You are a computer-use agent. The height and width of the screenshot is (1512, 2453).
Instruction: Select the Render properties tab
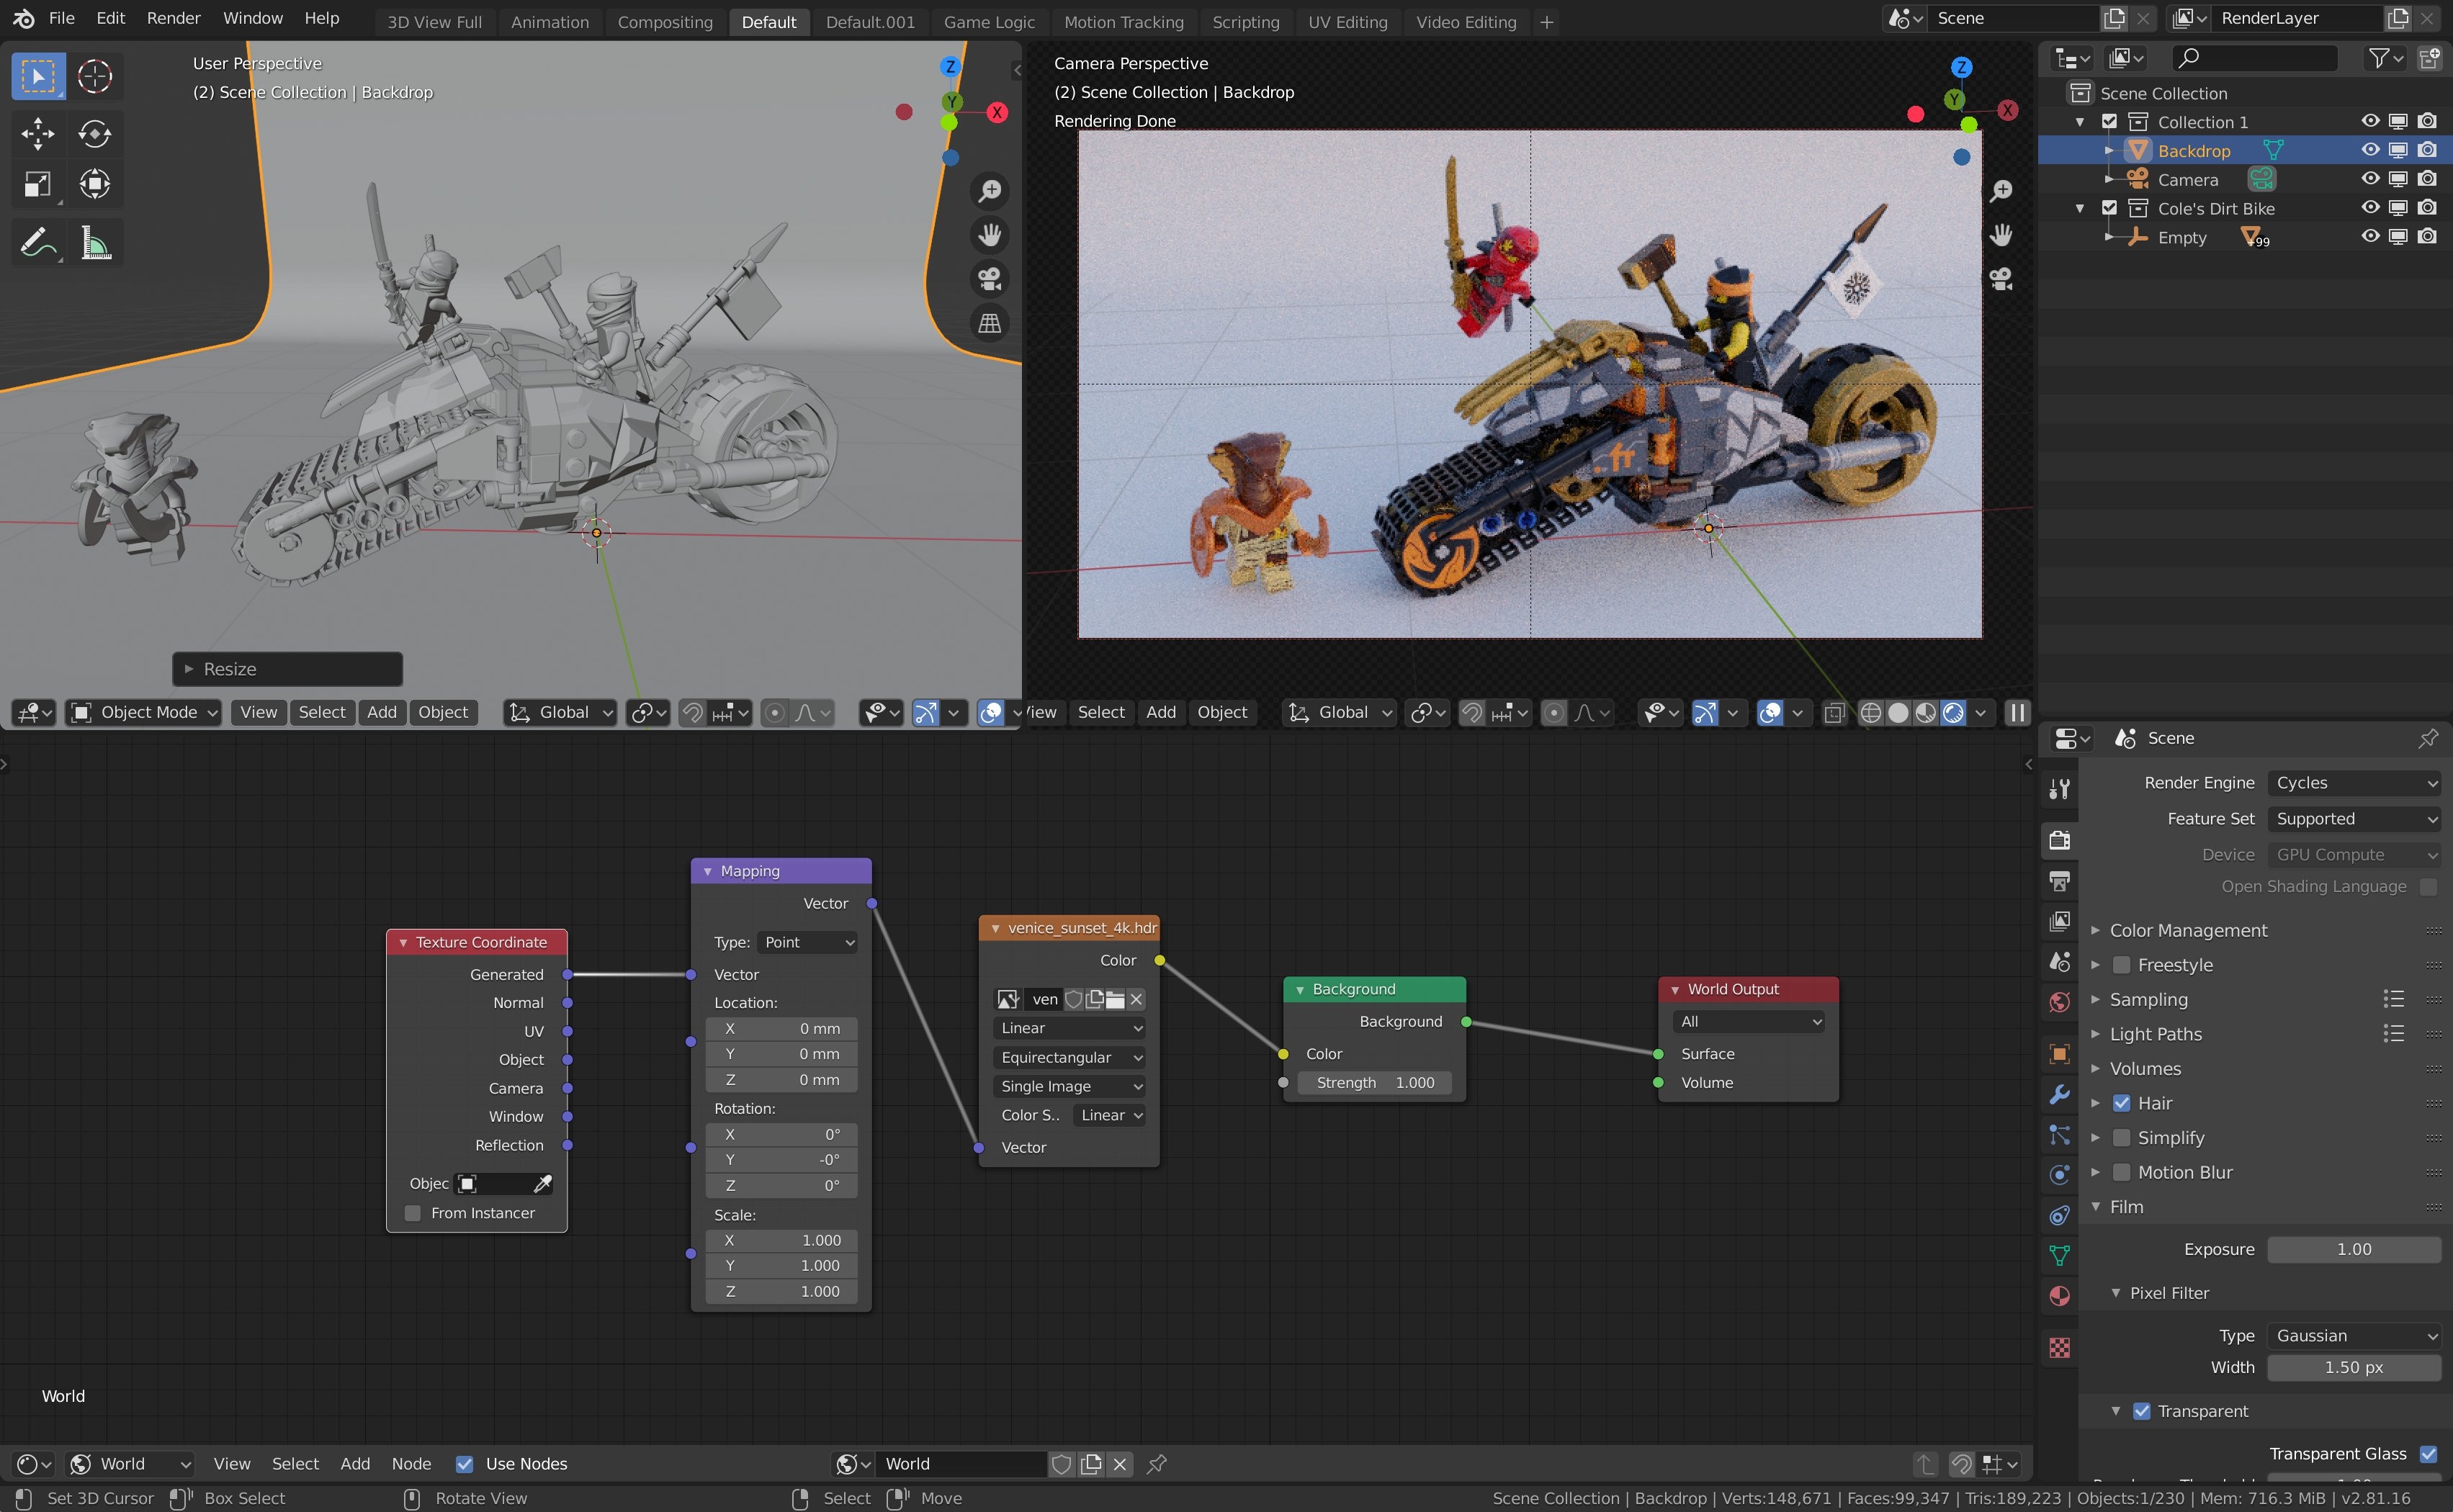[2060, 839]
